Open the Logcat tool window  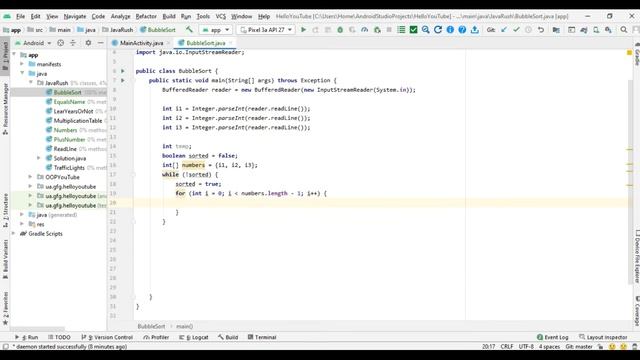tap(194, 337)
